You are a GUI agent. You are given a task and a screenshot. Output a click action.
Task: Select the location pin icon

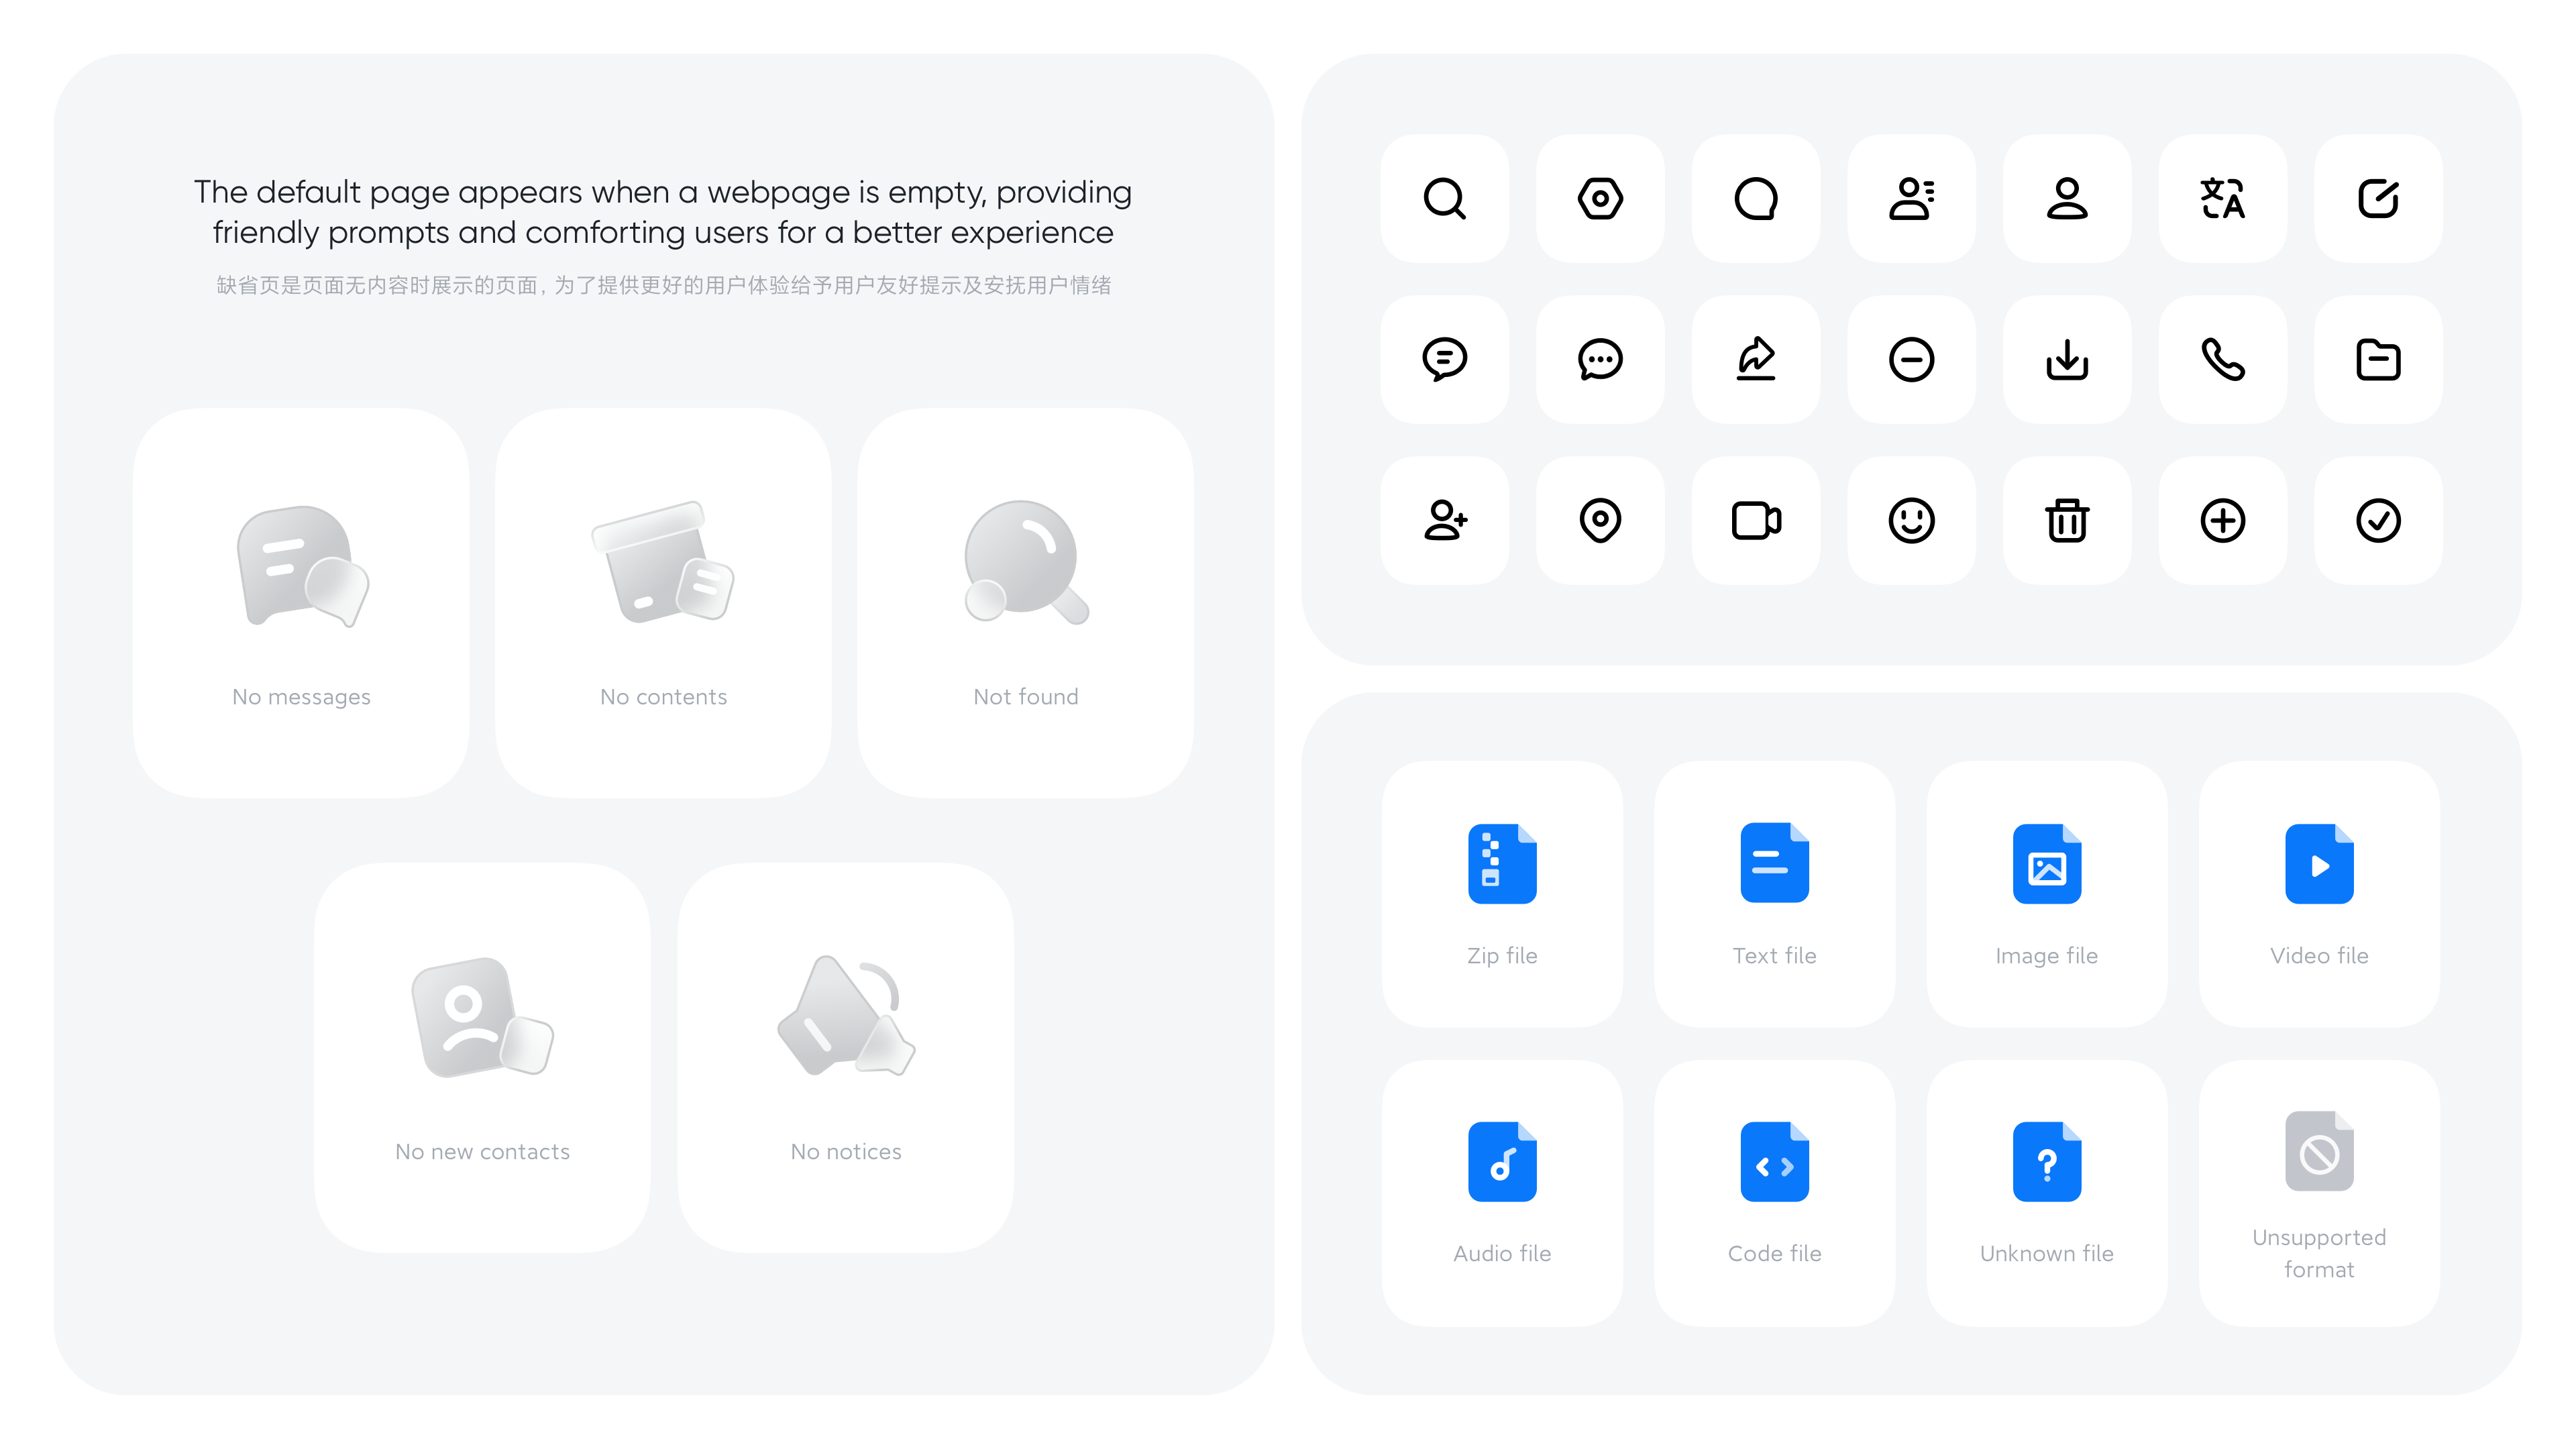(1599, 519)
